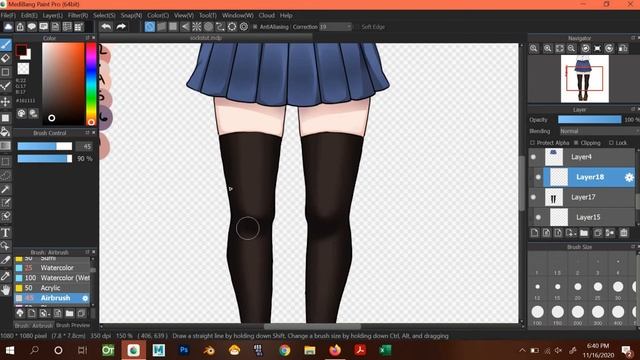
Task: Enable the radial snap icon
Action: coord(197,27)
